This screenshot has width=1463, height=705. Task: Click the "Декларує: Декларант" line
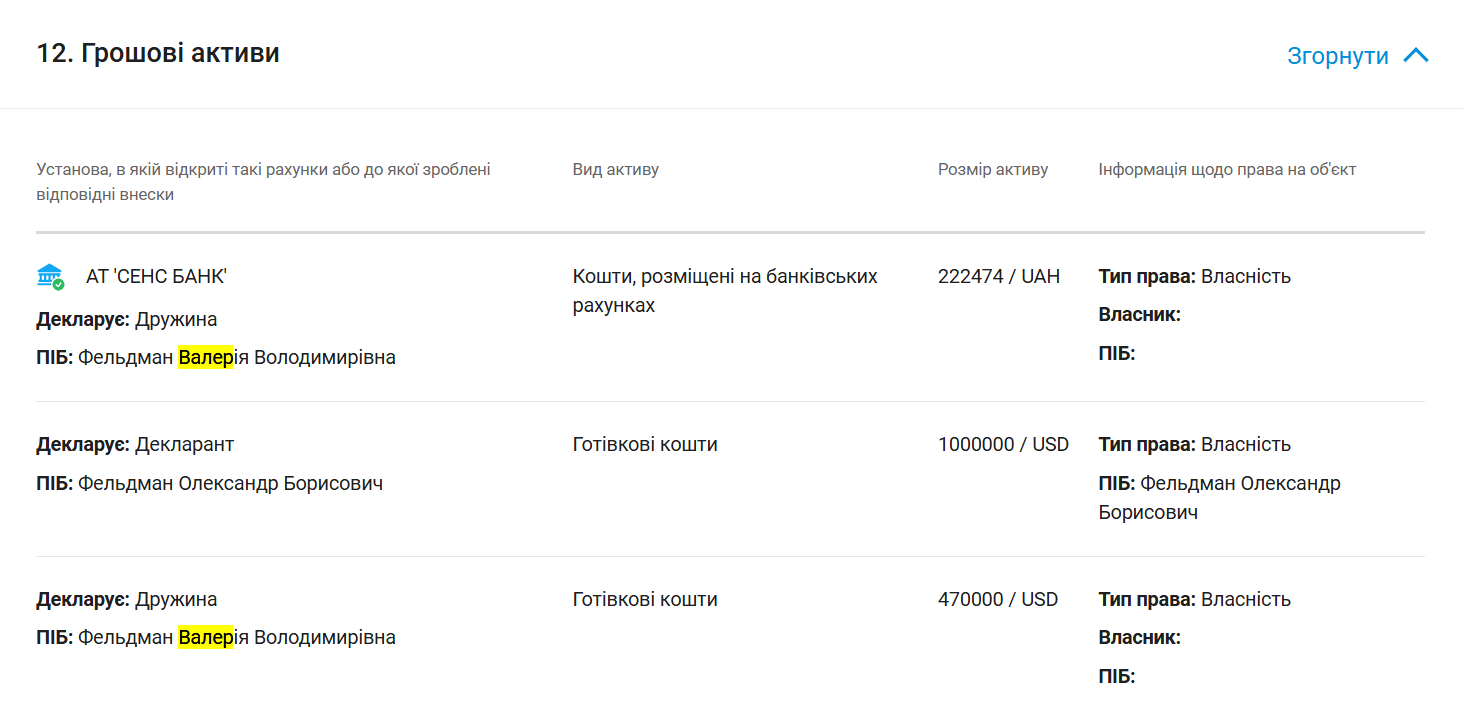135,444
